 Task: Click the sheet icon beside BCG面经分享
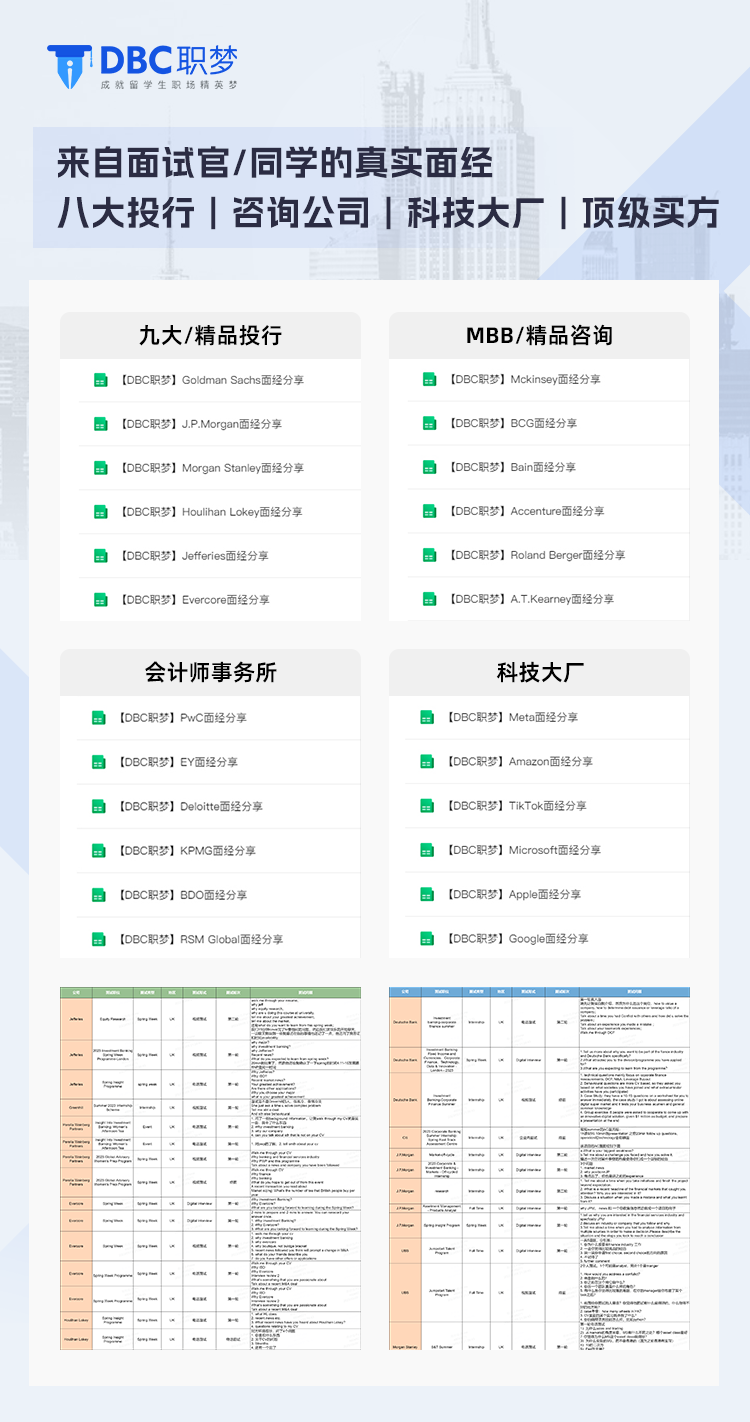point(429,424)
